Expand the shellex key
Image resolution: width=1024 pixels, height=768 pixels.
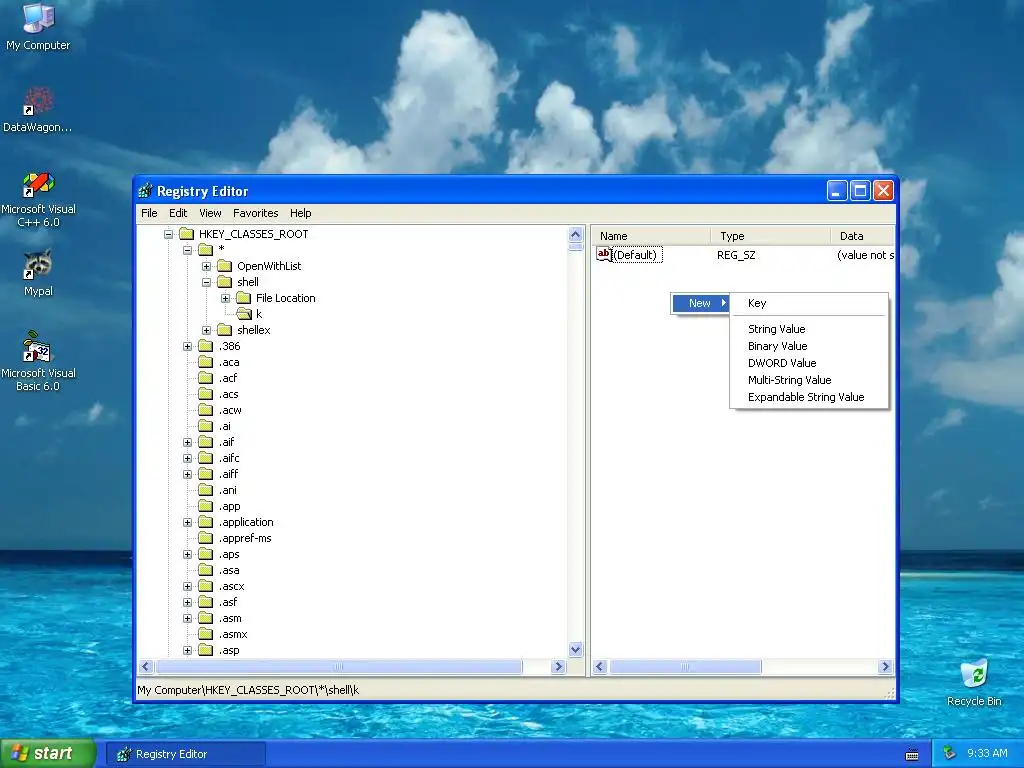point(206,330)
